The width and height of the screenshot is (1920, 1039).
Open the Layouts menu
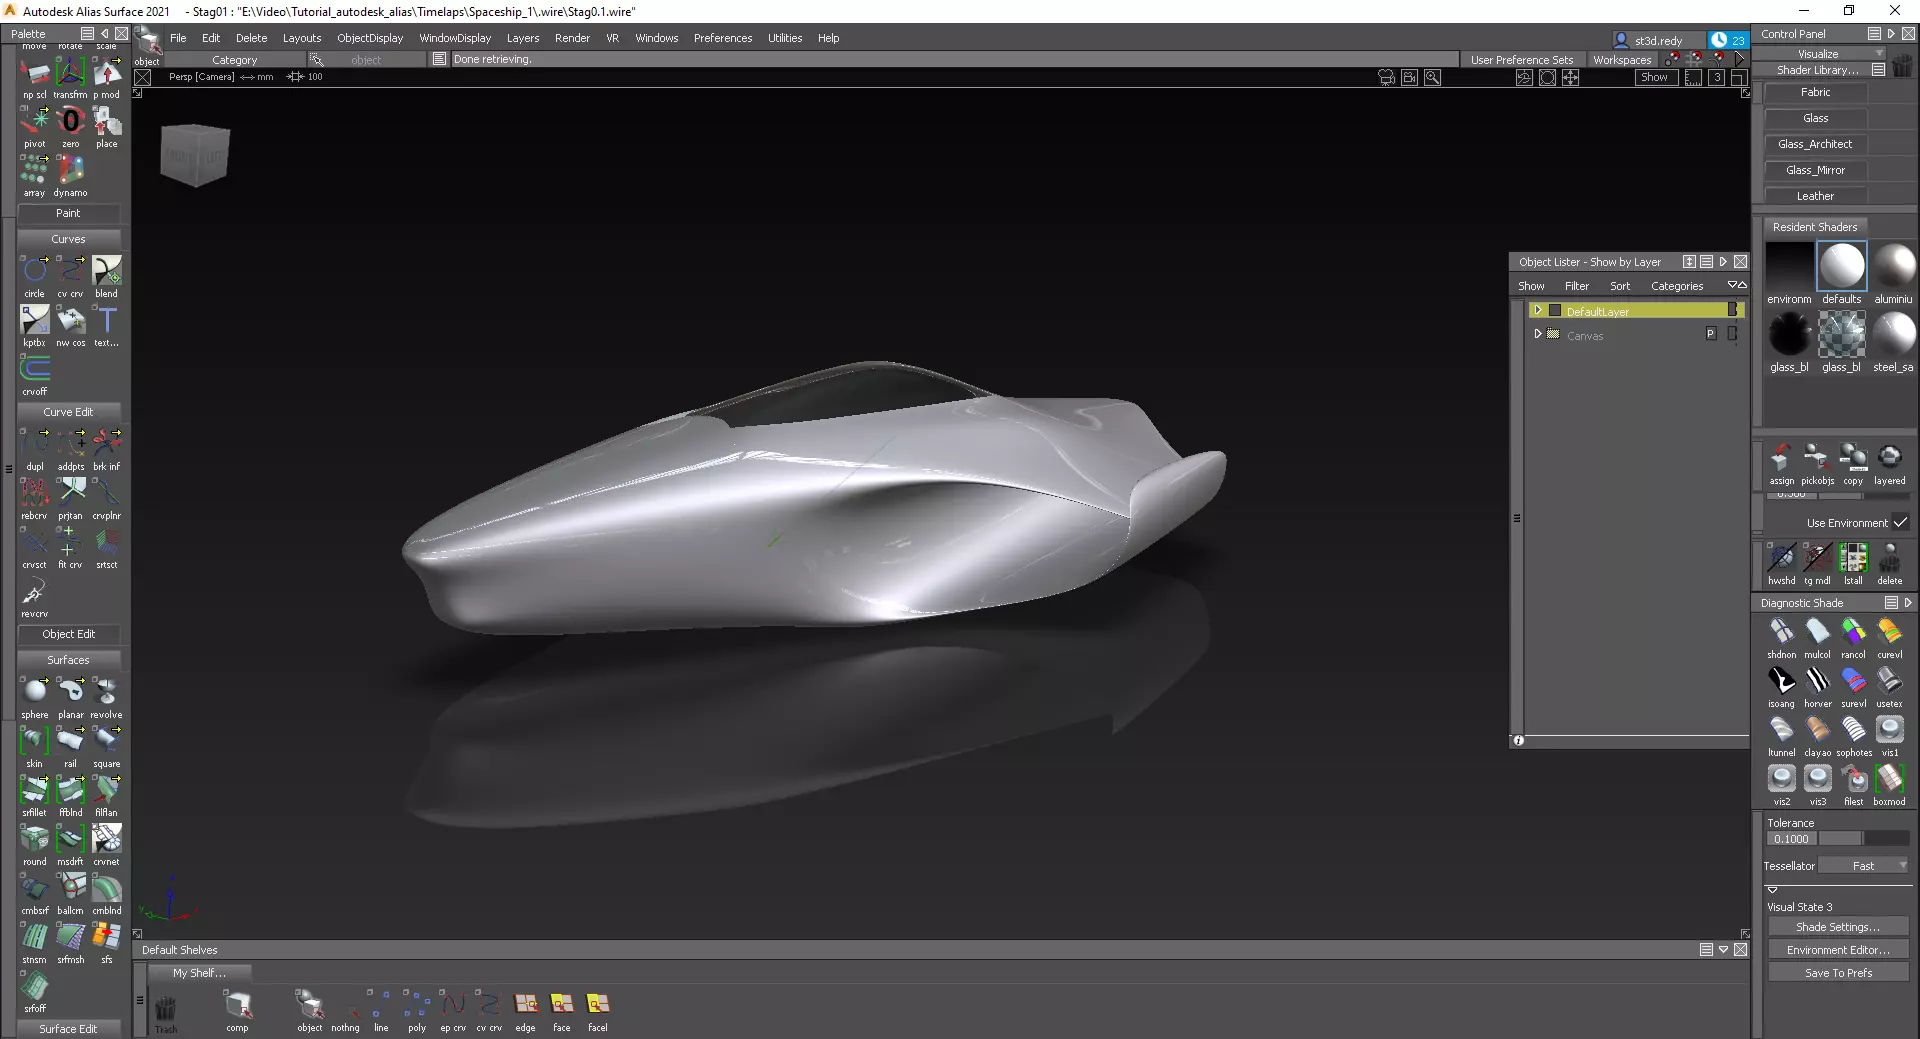point(302,38)
